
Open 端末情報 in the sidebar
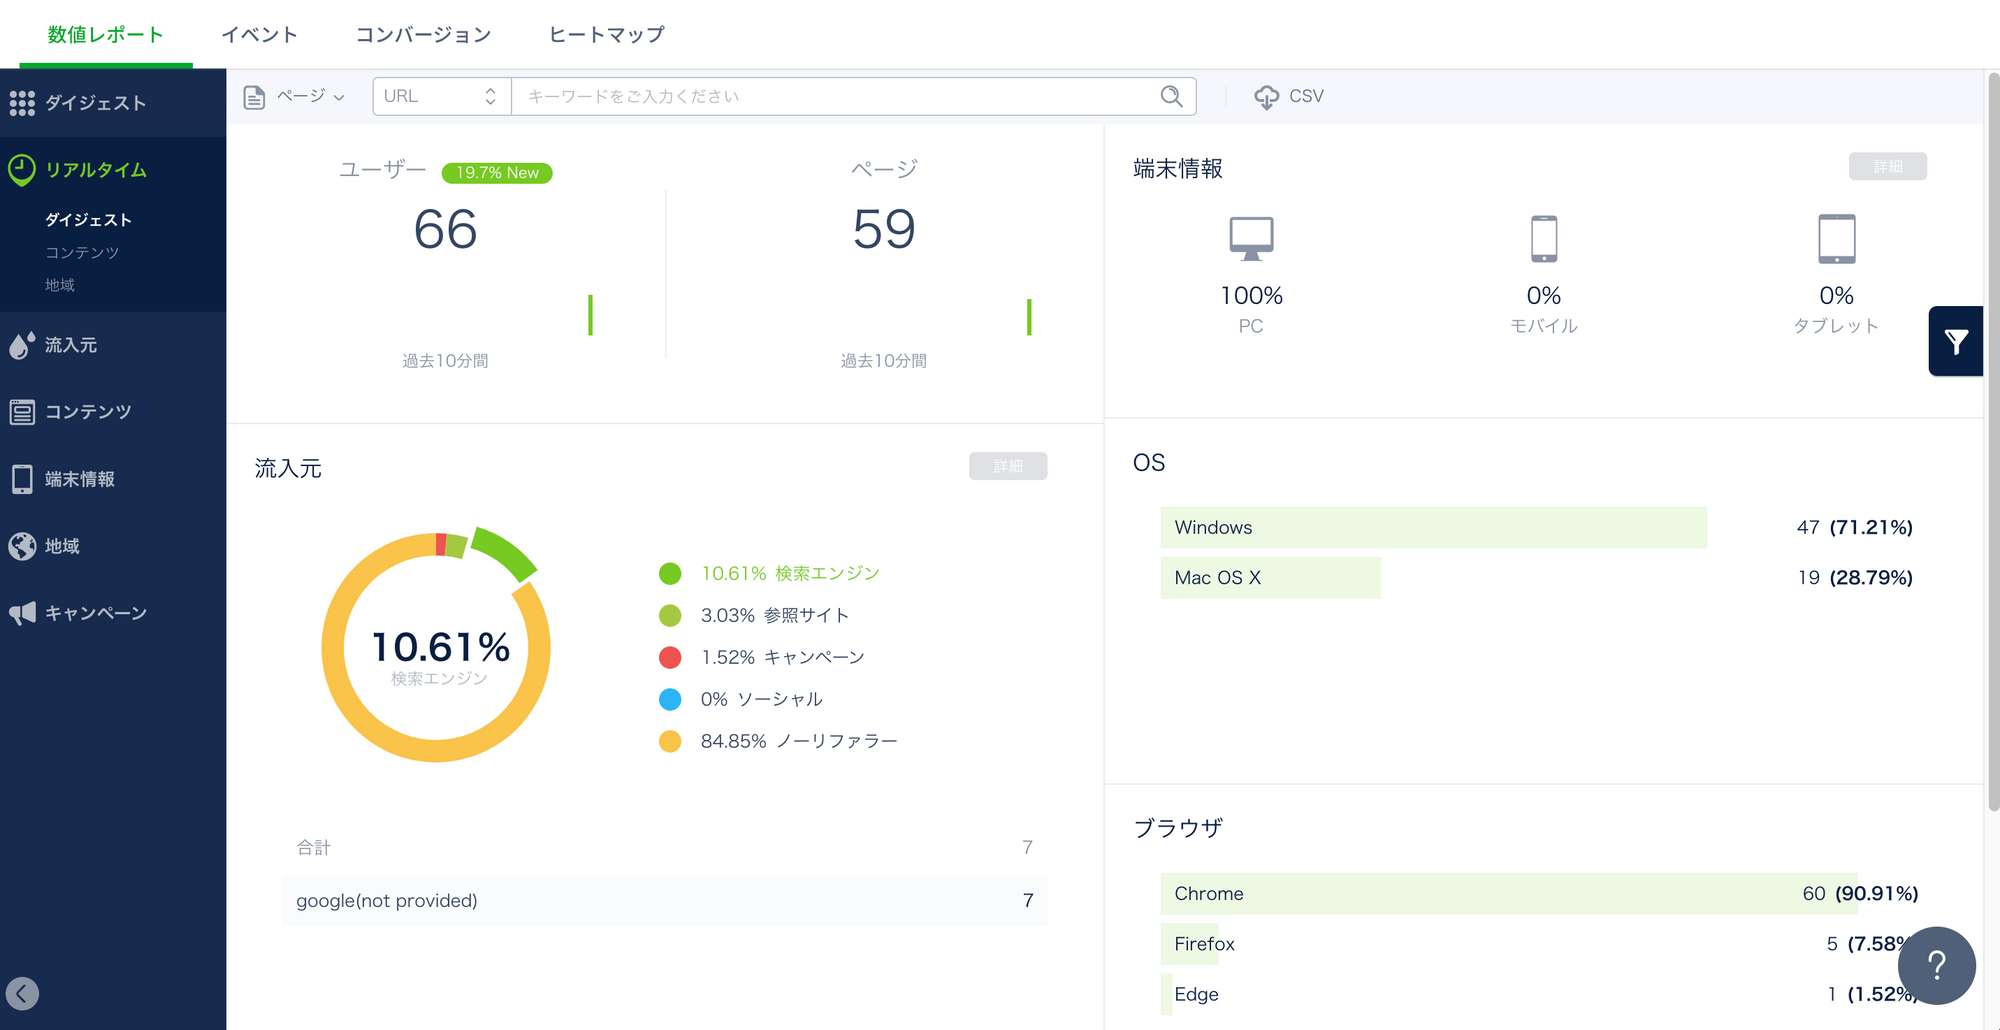(x=80, y=479)
